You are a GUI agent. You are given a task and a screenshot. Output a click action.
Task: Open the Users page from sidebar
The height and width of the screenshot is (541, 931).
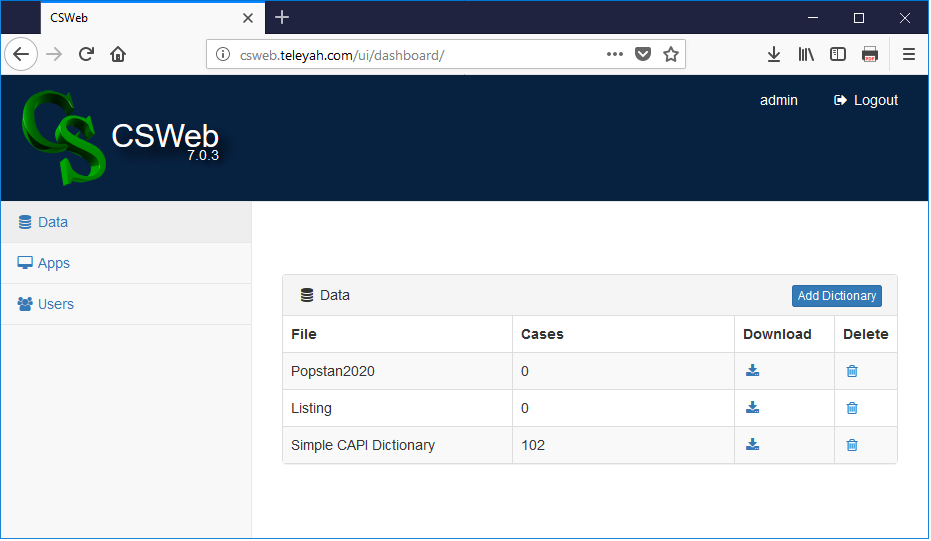[55, 304]
